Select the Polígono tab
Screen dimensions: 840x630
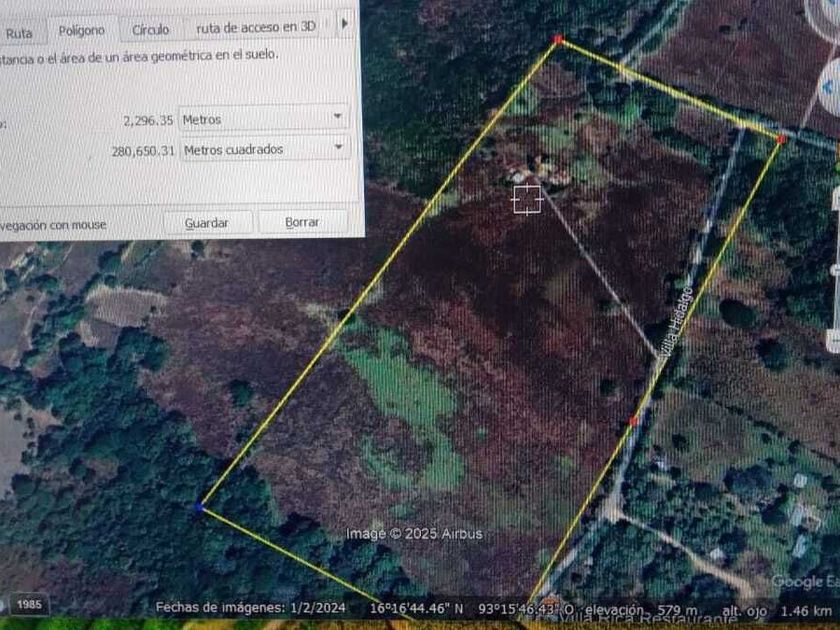(x=81, y=31)
